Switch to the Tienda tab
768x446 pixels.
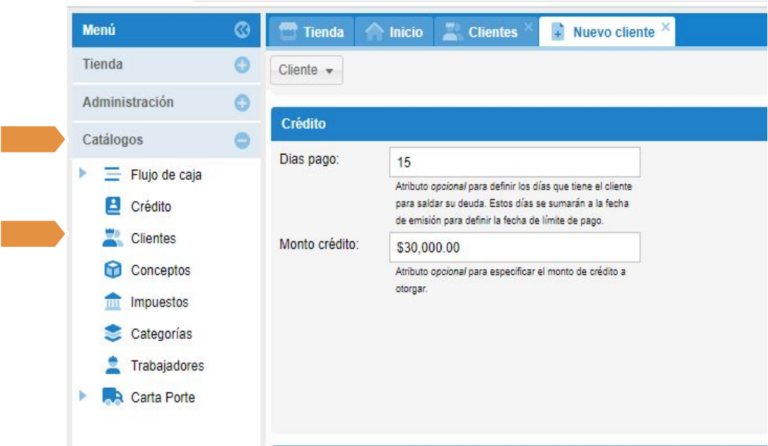311,32
